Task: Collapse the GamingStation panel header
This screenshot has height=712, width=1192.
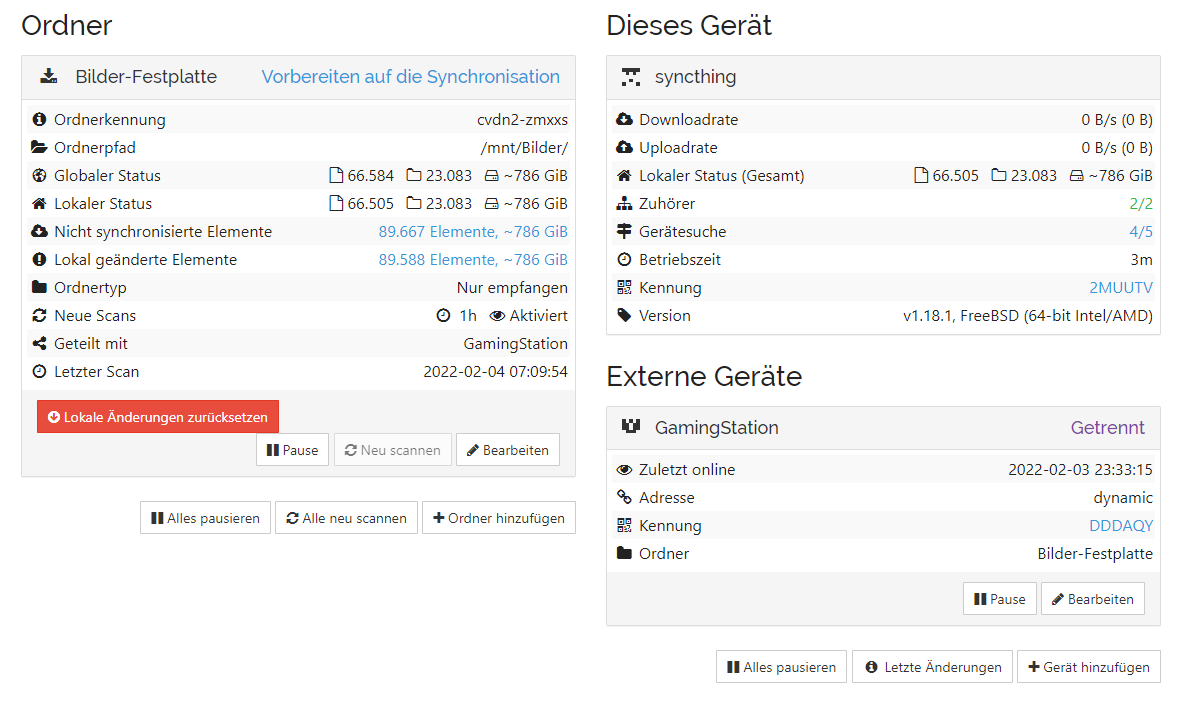Action: [883, 428]
